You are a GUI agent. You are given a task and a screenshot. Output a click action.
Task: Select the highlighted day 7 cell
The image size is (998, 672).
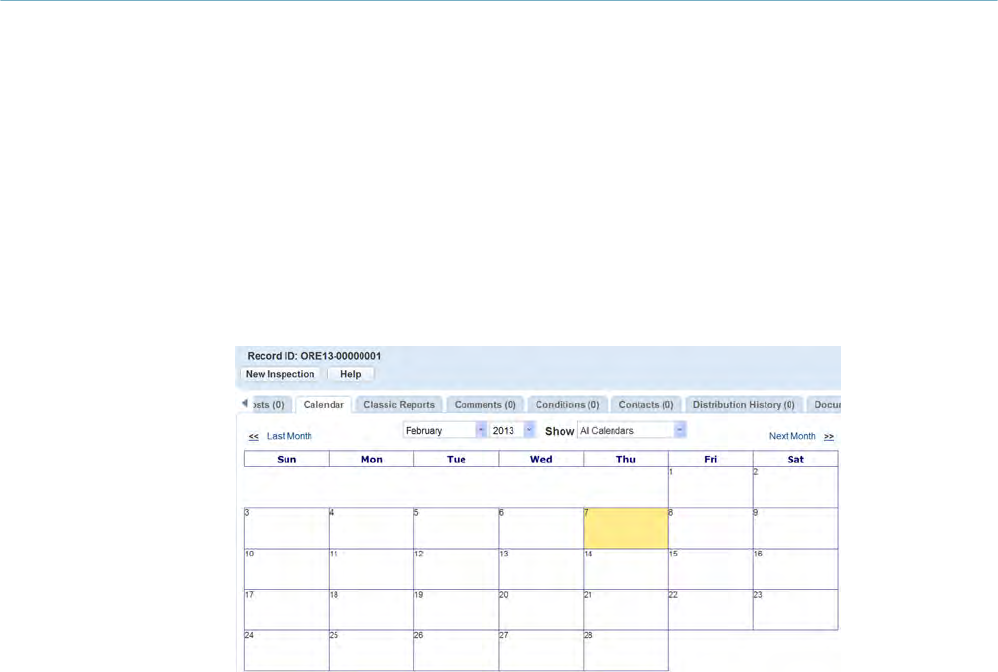[x=626, y=528]
